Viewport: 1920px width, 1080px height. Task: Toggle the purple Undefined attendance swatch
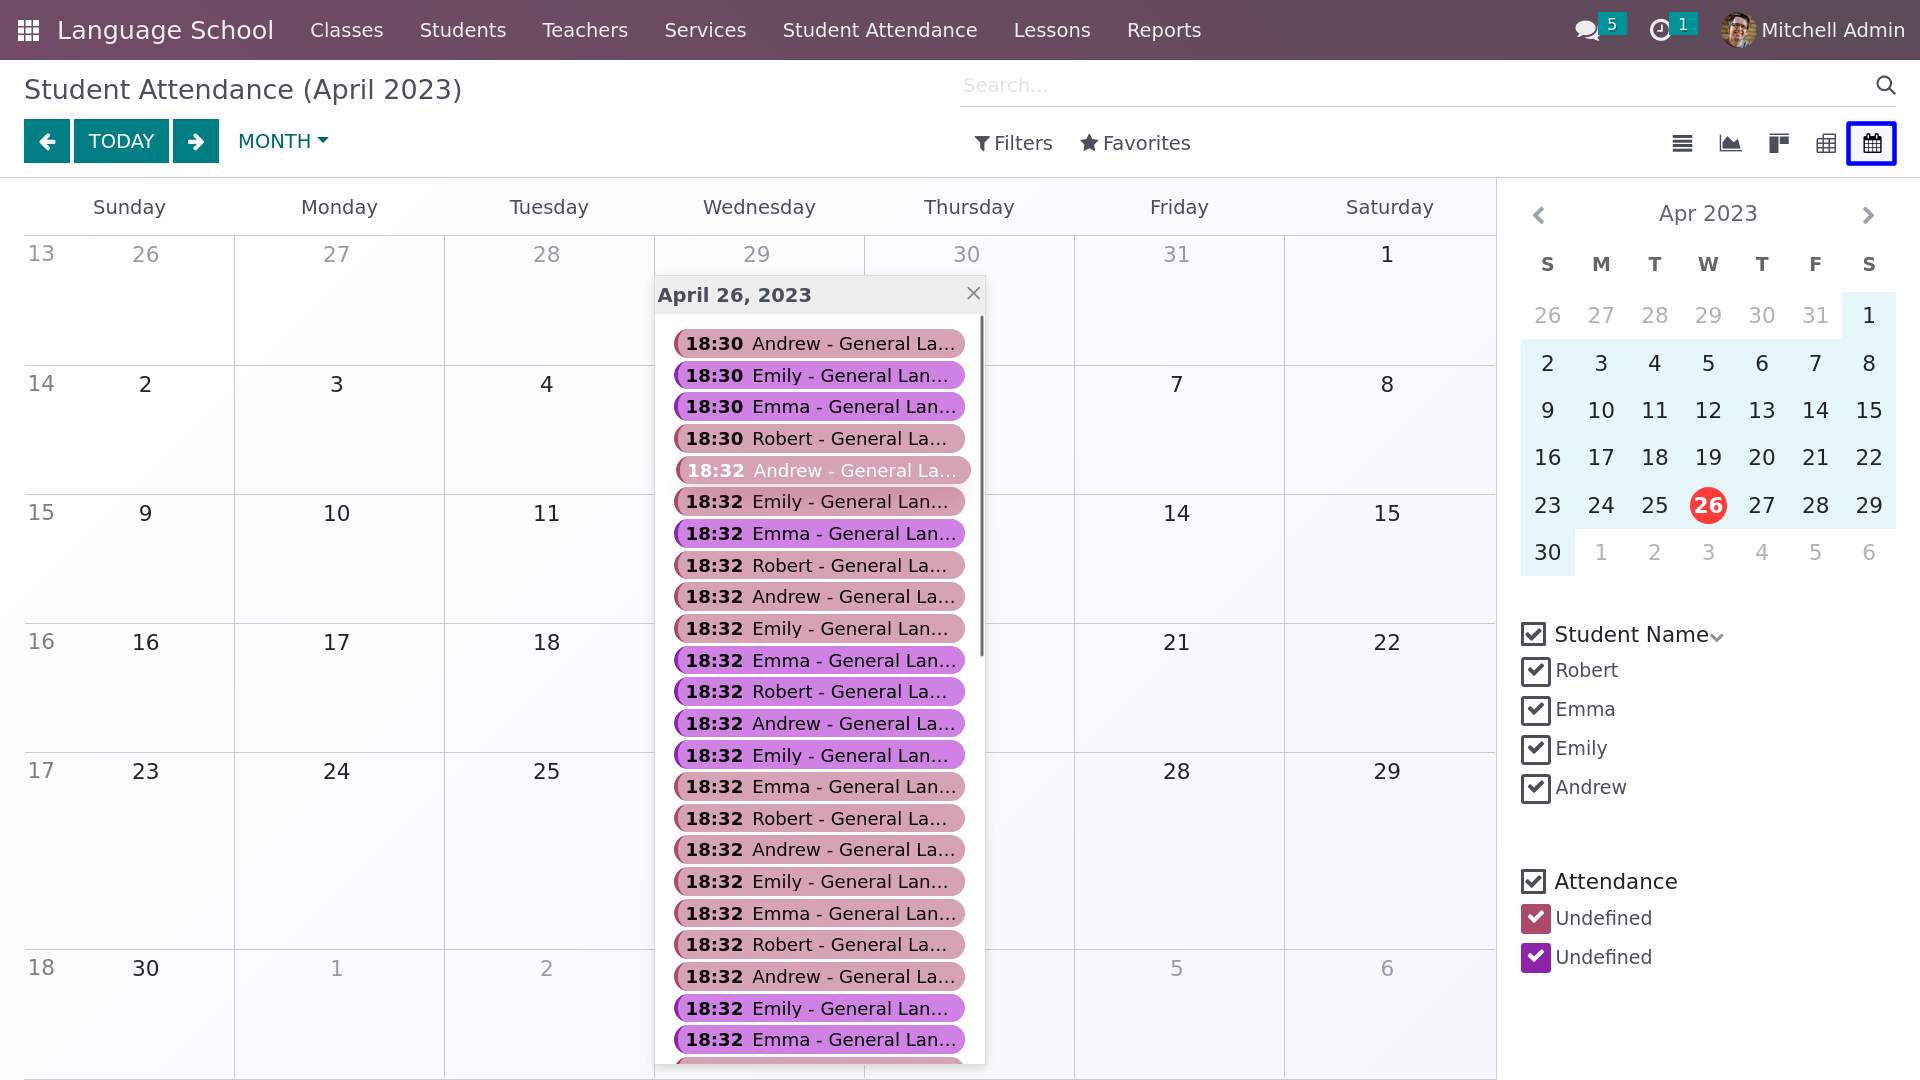coord(1536,958)
